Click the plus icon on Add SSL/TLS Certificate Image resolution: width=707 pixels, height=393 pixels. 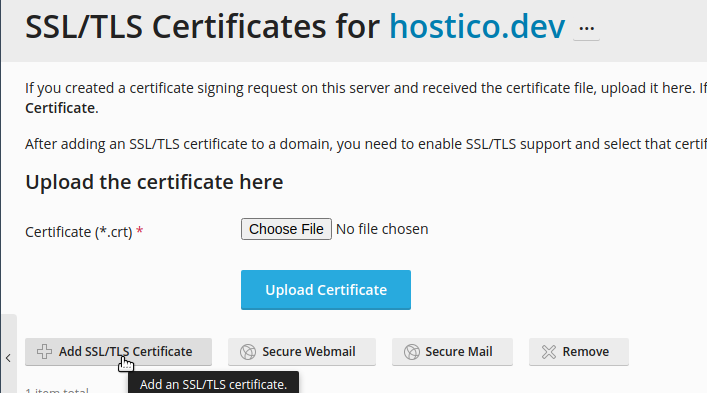pyautogui.click(x=44, y=352)
